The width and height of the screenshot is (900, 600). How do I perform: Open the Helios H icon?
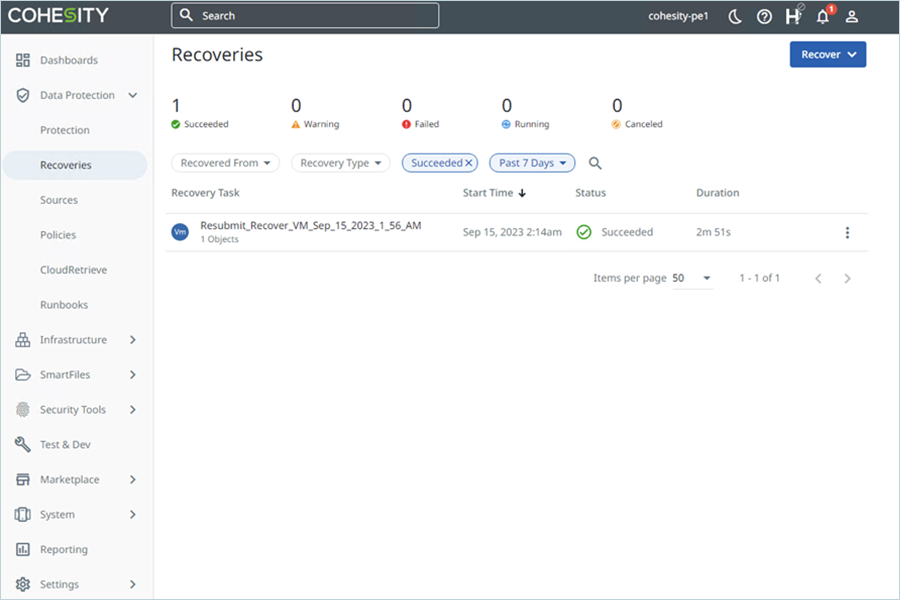pyautogui.click(x=793, y=16)
